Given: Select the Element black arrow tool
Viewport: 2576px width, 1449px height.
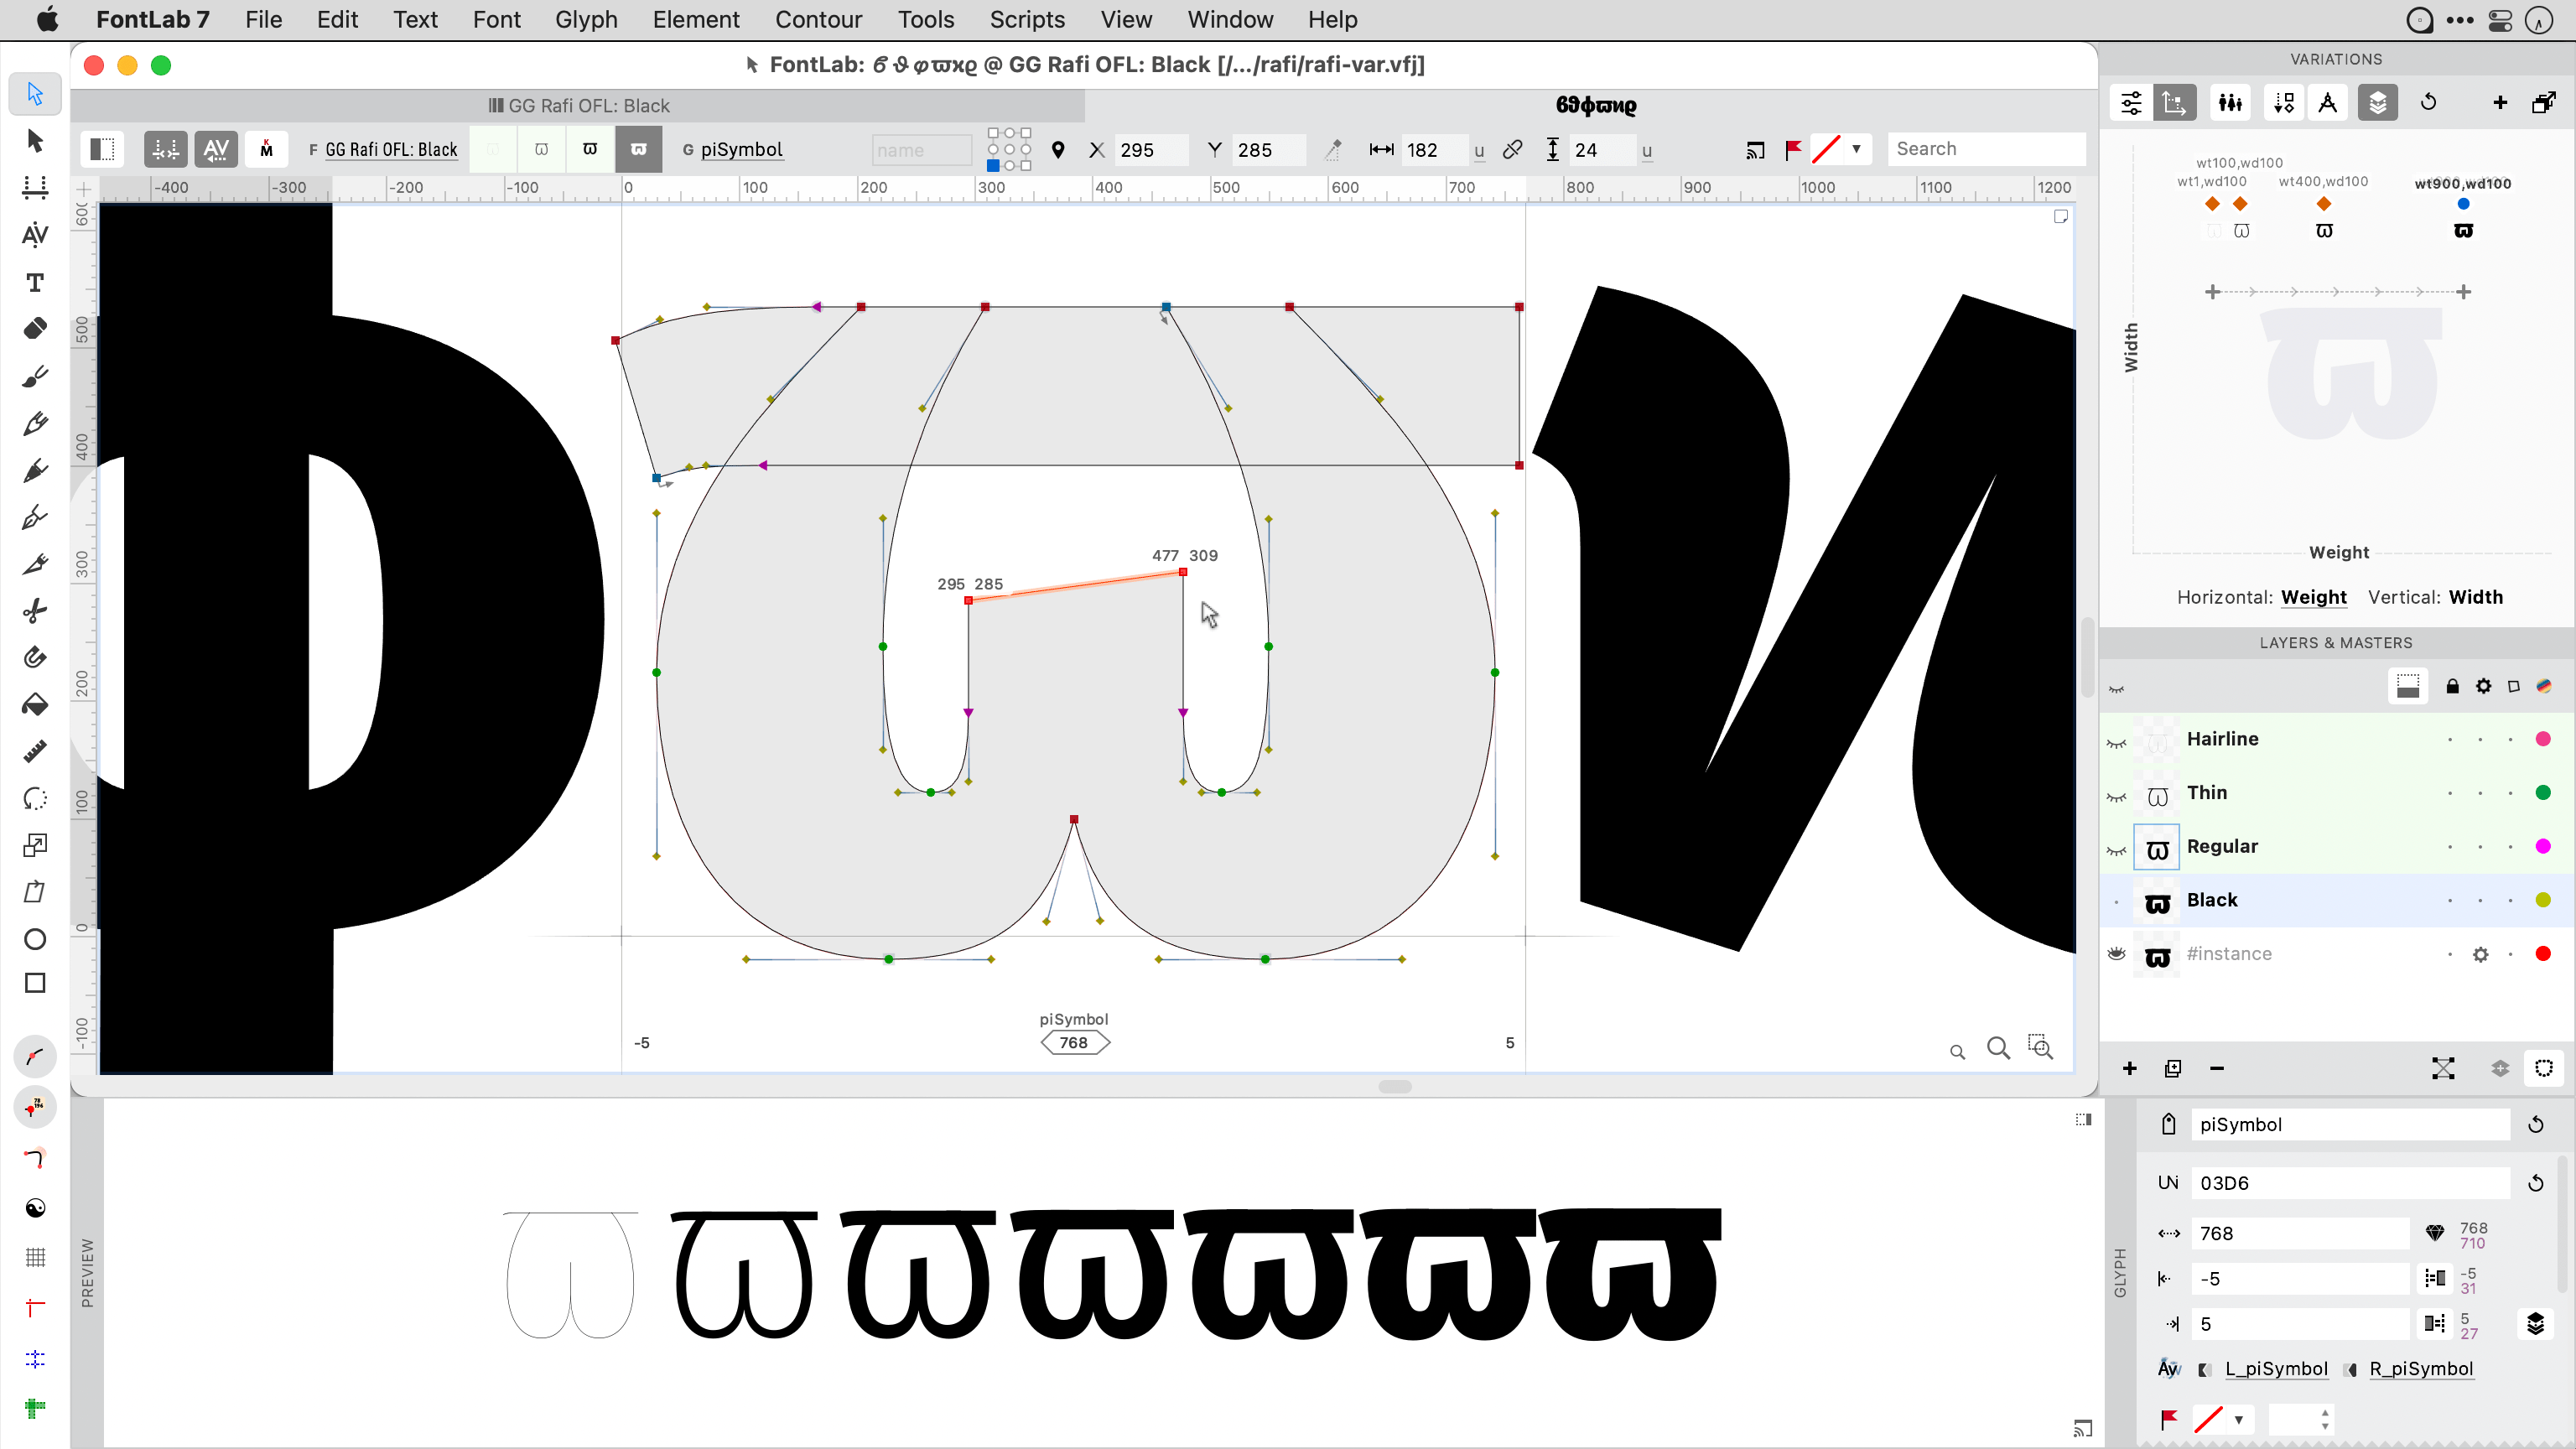Looking at the screenshot, I should coord(35,140).
